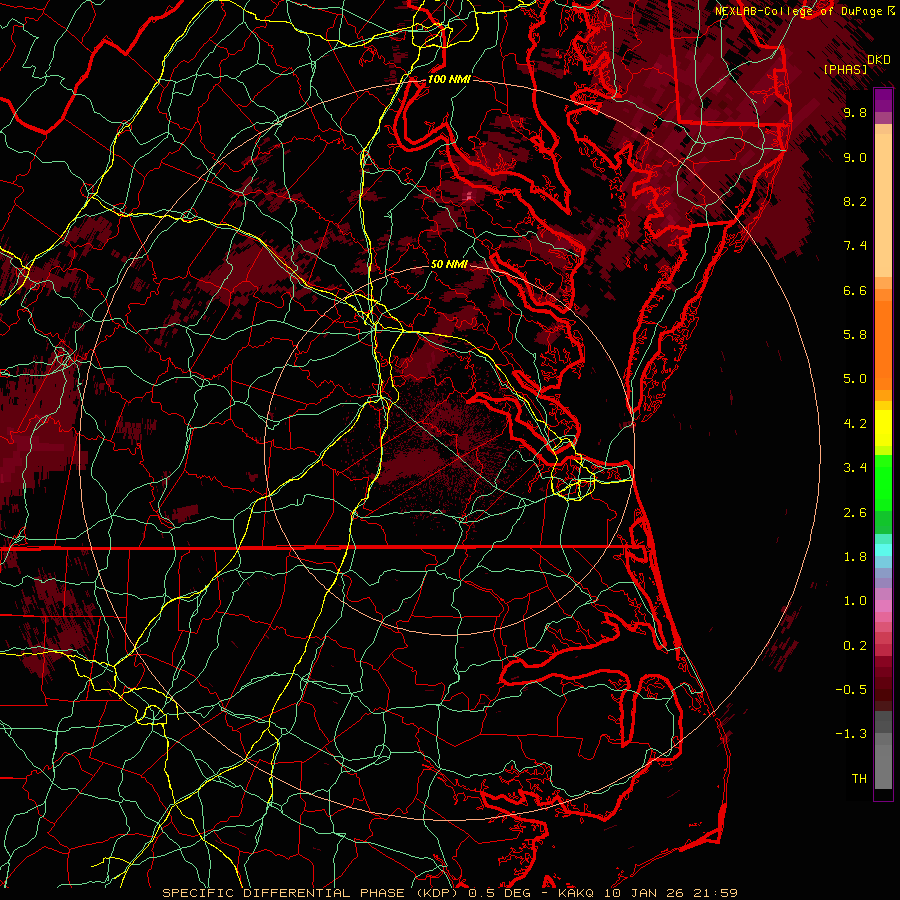Viewport: 900px width, 900px height.
Task: Click the TH threshold label
Action: pos(859,779)
